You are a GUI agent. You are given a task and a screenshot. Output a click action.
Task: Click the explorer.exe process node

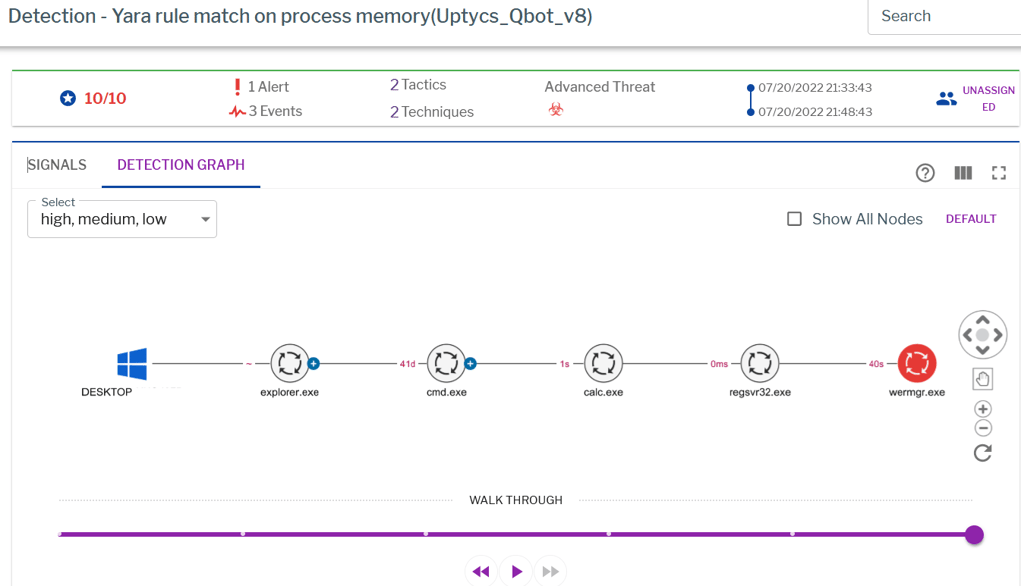290,363
